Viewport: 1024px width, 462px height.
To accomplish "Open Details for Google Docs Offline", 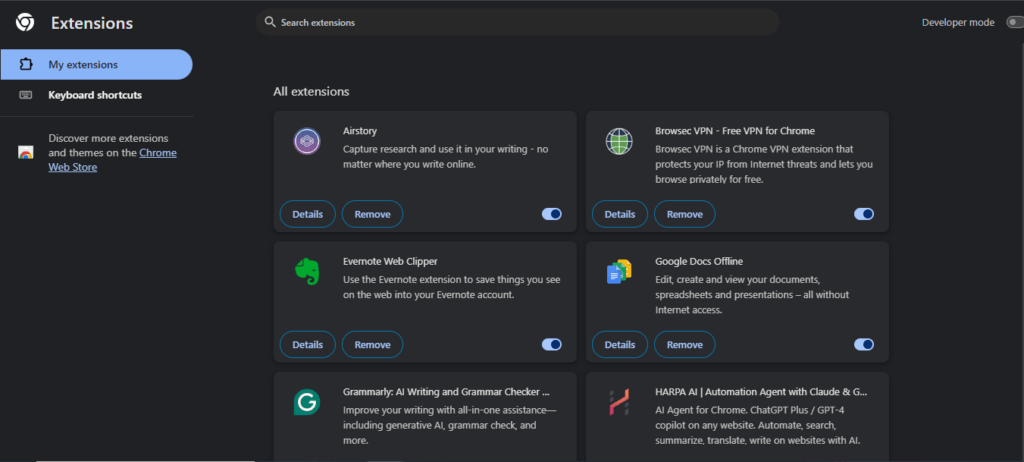I will click(620, 344).
